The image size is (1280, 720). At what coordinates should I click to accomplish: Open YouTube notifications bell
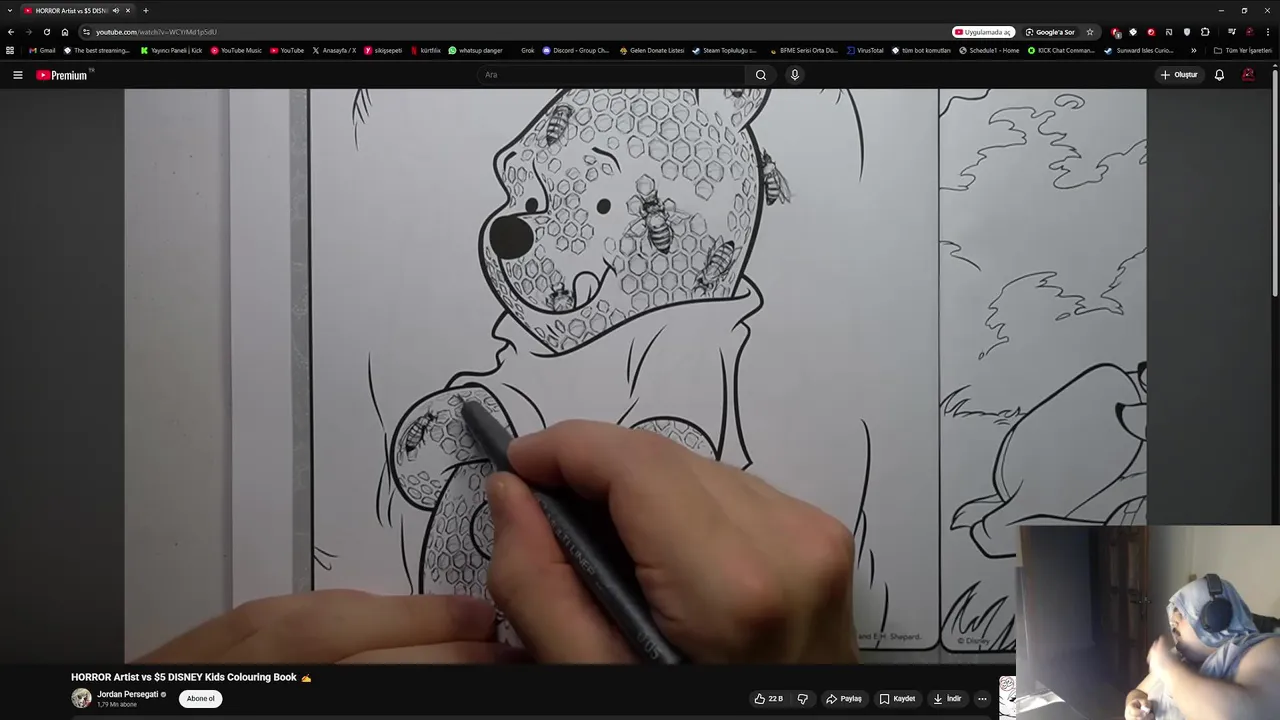1219,75
